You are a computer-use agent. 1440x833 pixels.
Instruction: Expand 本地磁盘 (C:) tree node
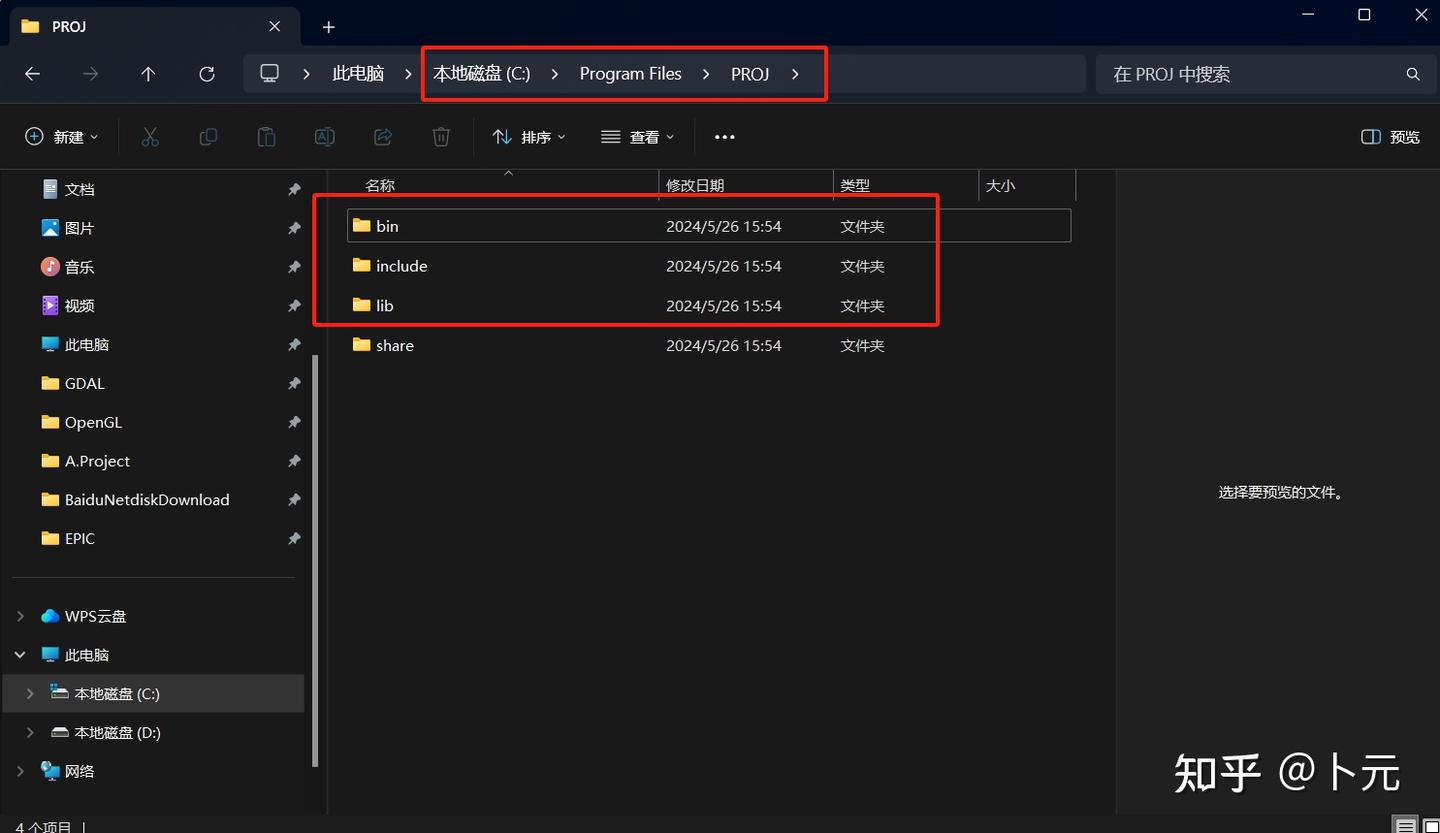tap(30, 694)
